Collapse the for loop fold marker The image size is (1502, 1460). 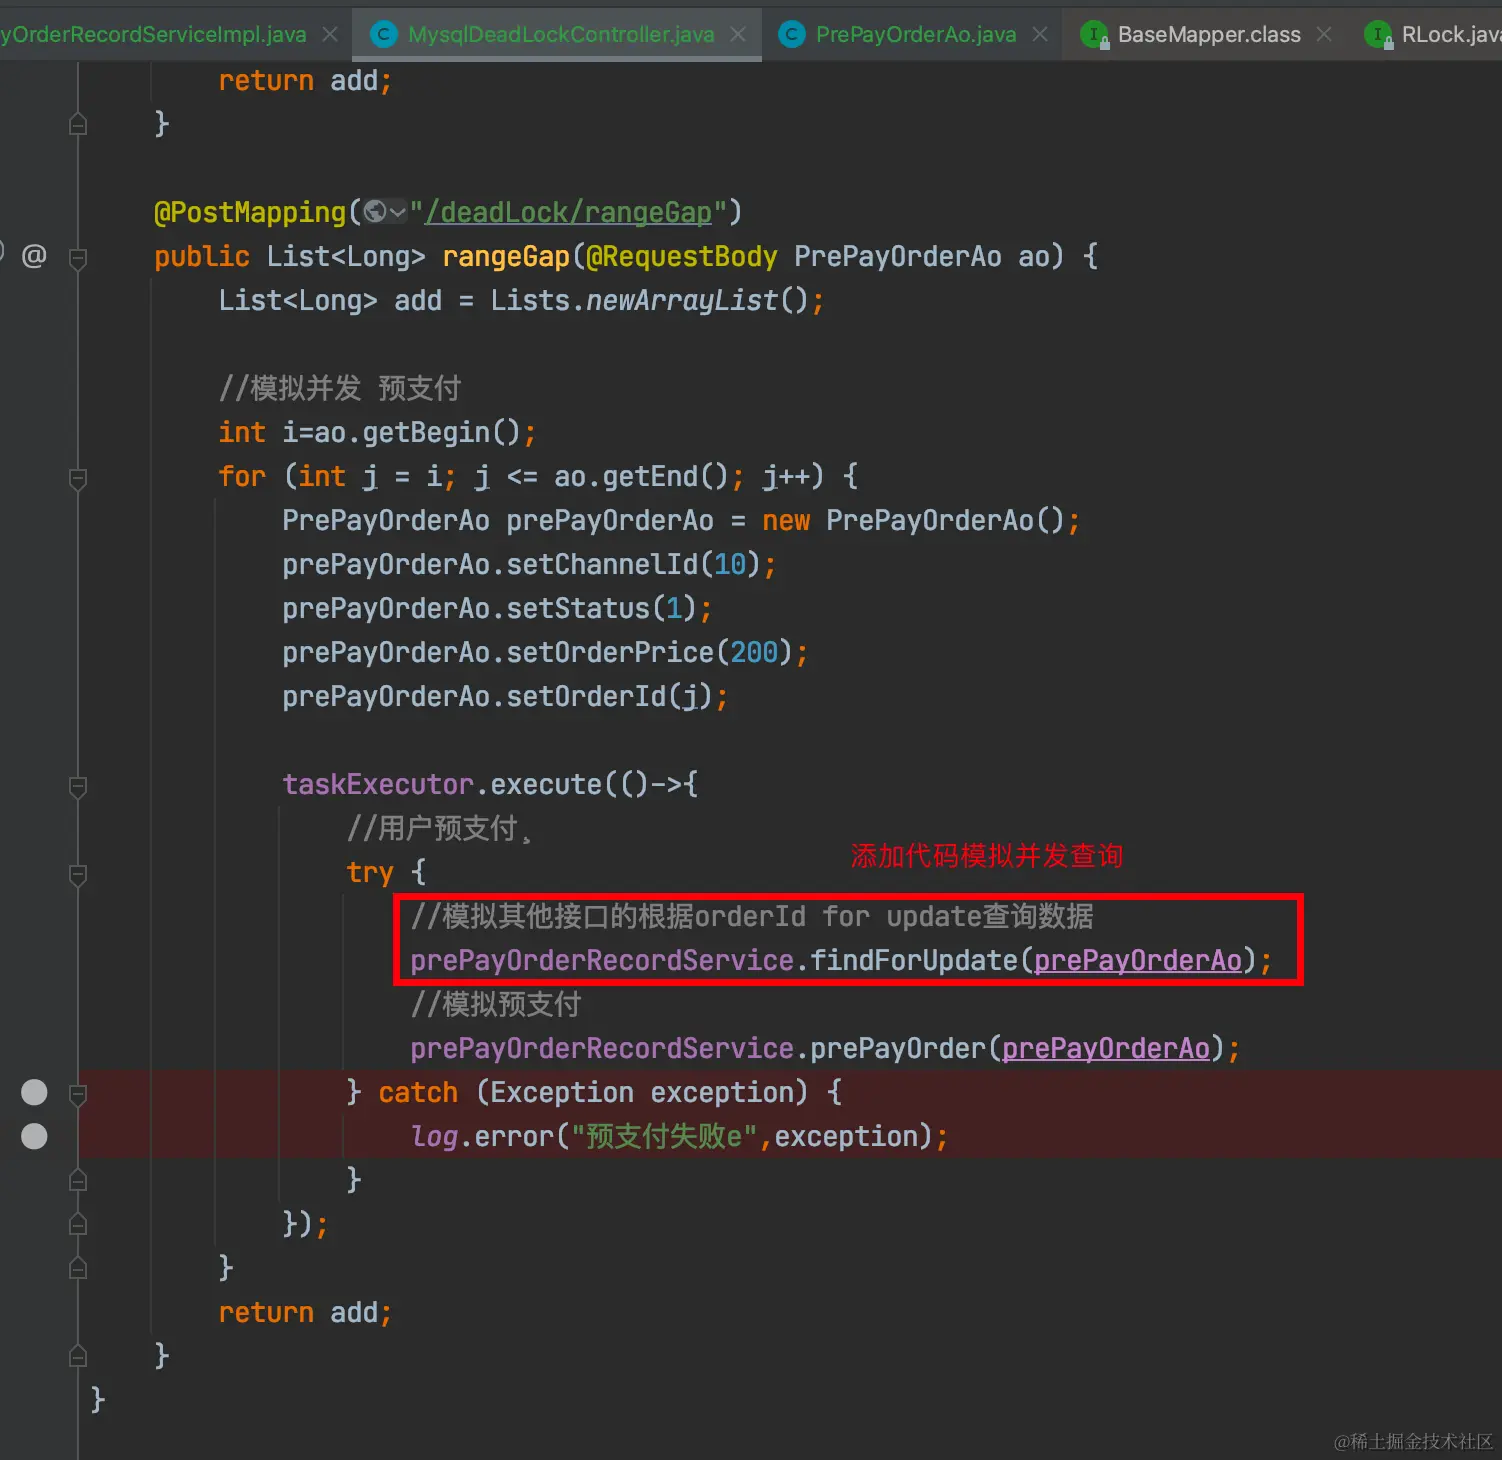[78, 478]
